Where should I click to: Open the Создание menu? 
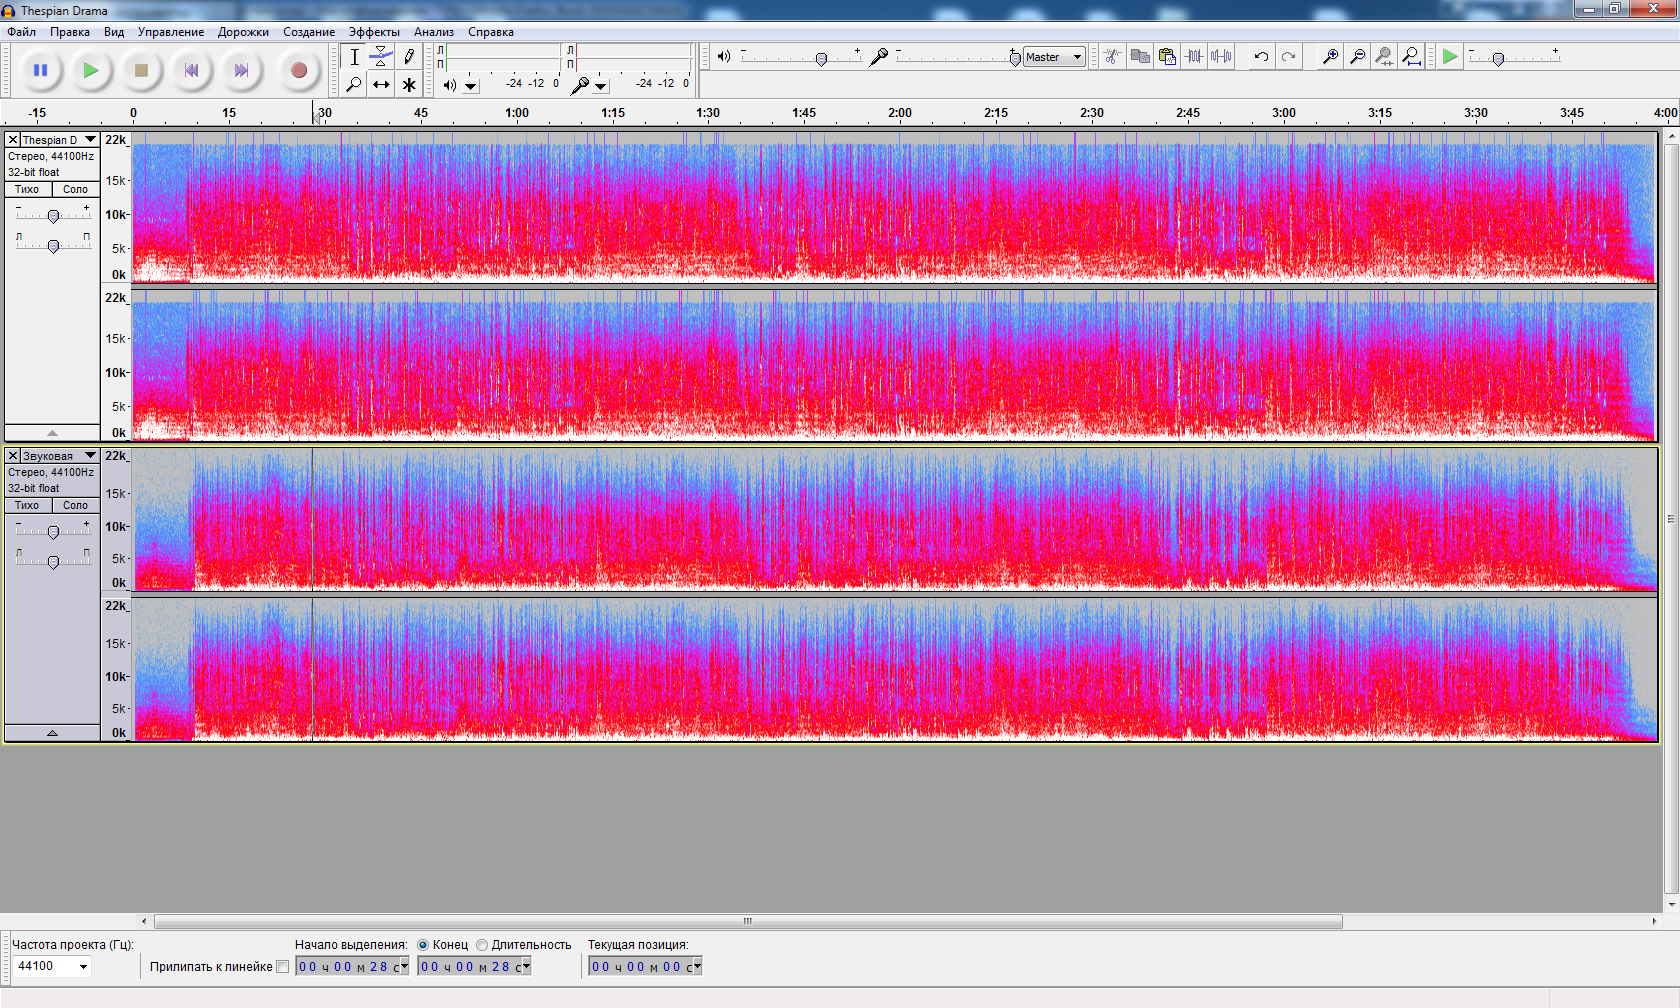309,32
